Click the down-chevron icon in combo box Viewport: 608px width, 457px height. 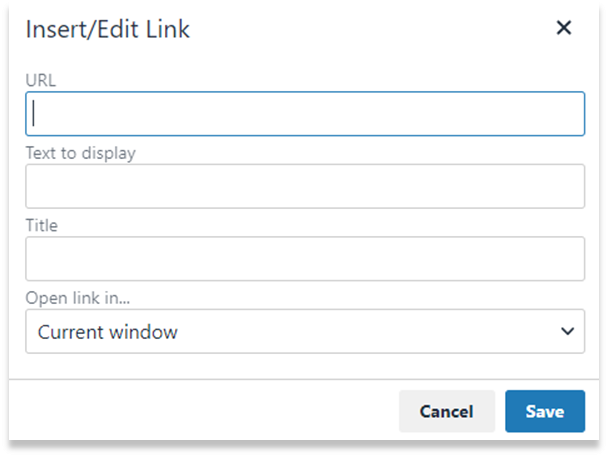567,331
